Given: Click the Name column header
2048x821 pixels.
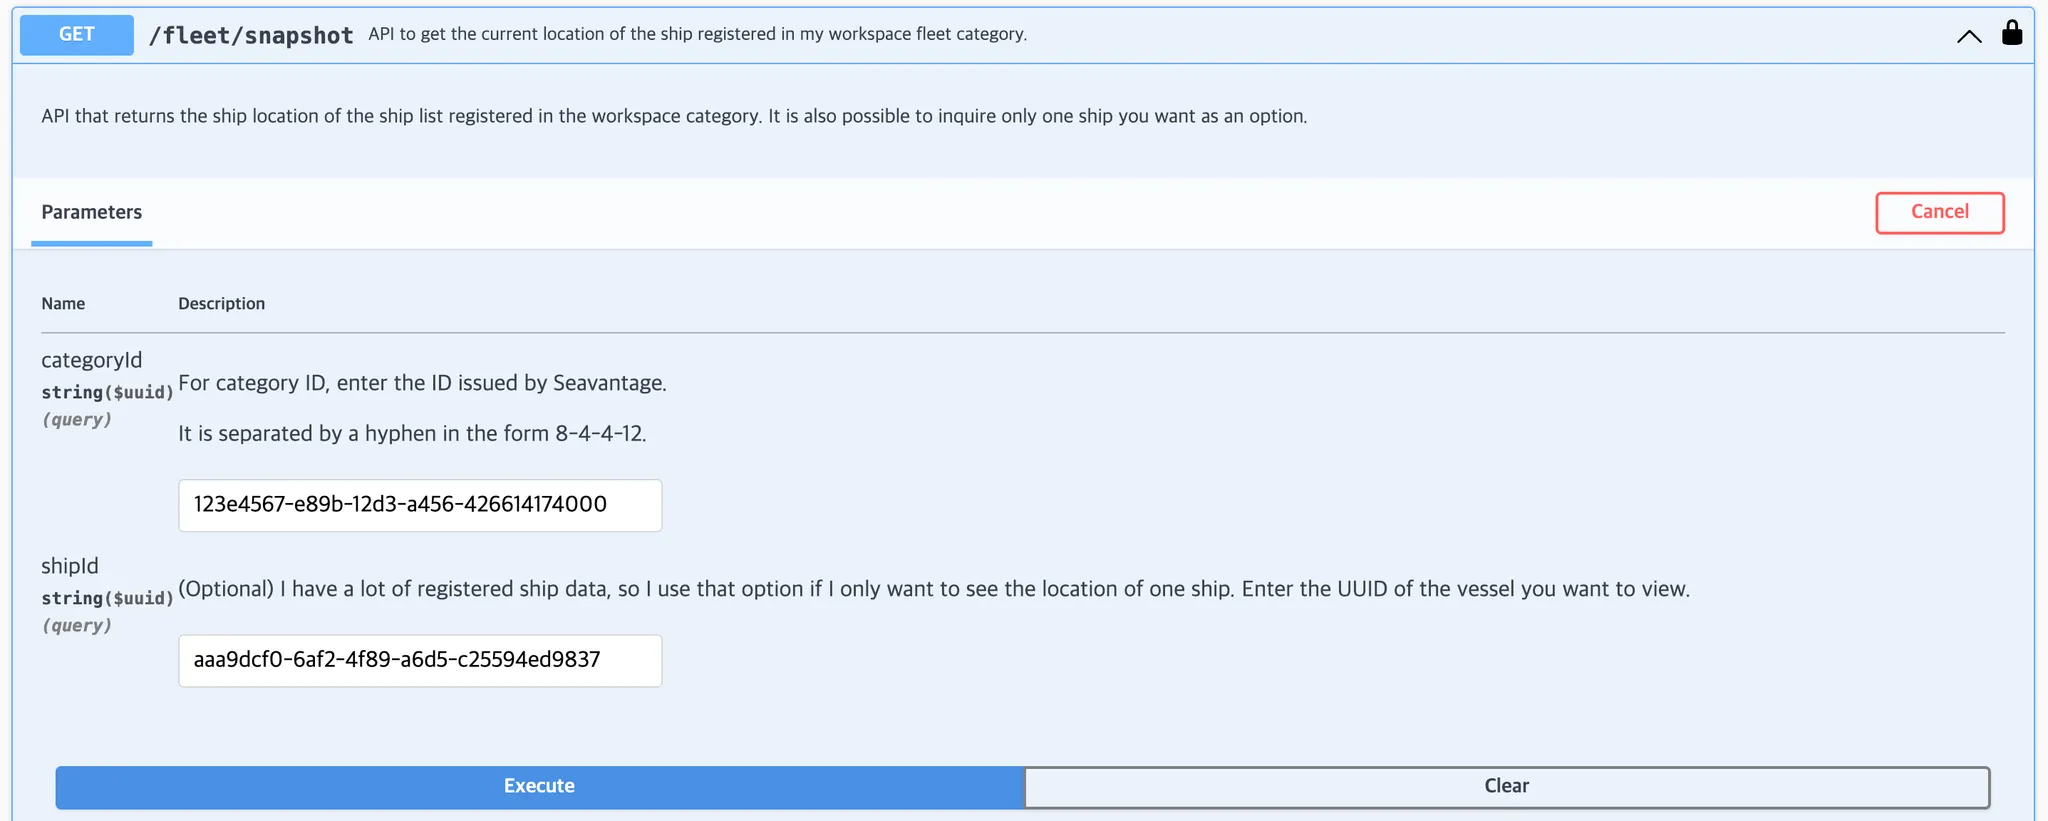Looking at the screenshot, I should [63, 303].
